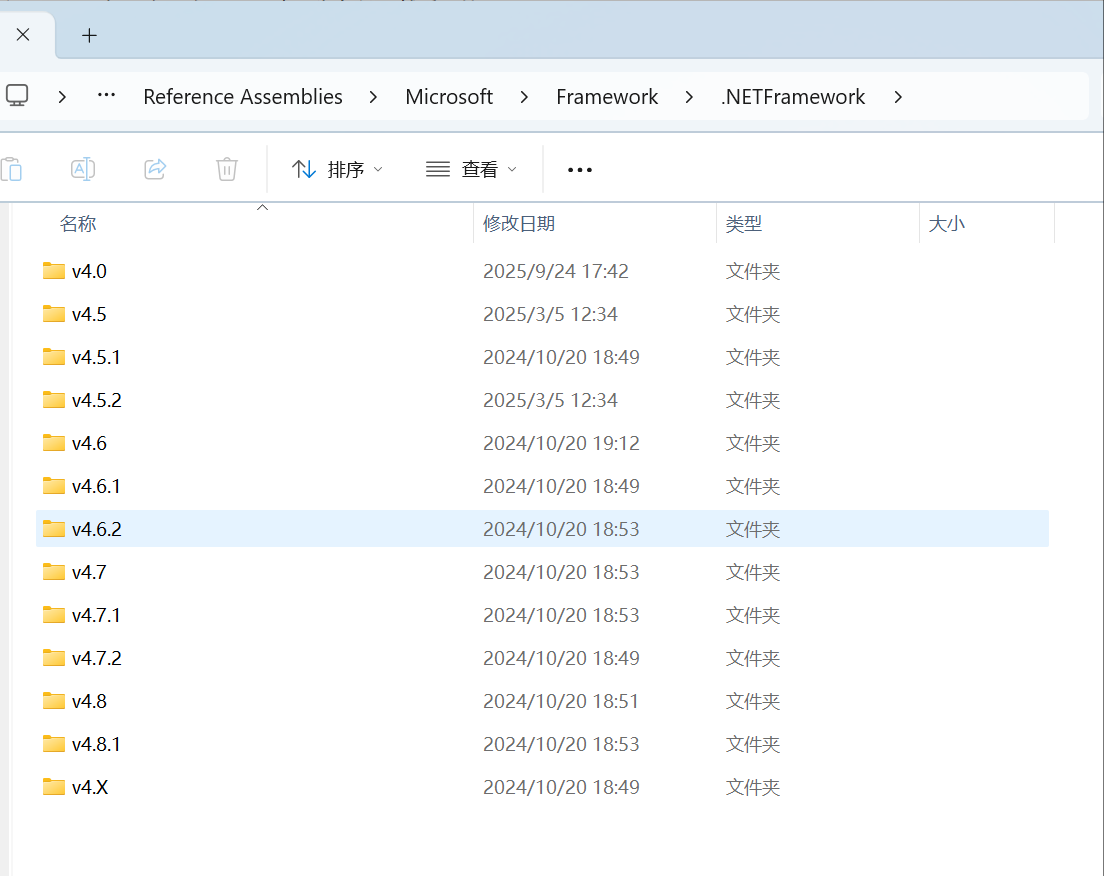This screenshot has height=876, width=1104.
Task: Select the v4.8.1 folder name
Action: tap(96, 744)
